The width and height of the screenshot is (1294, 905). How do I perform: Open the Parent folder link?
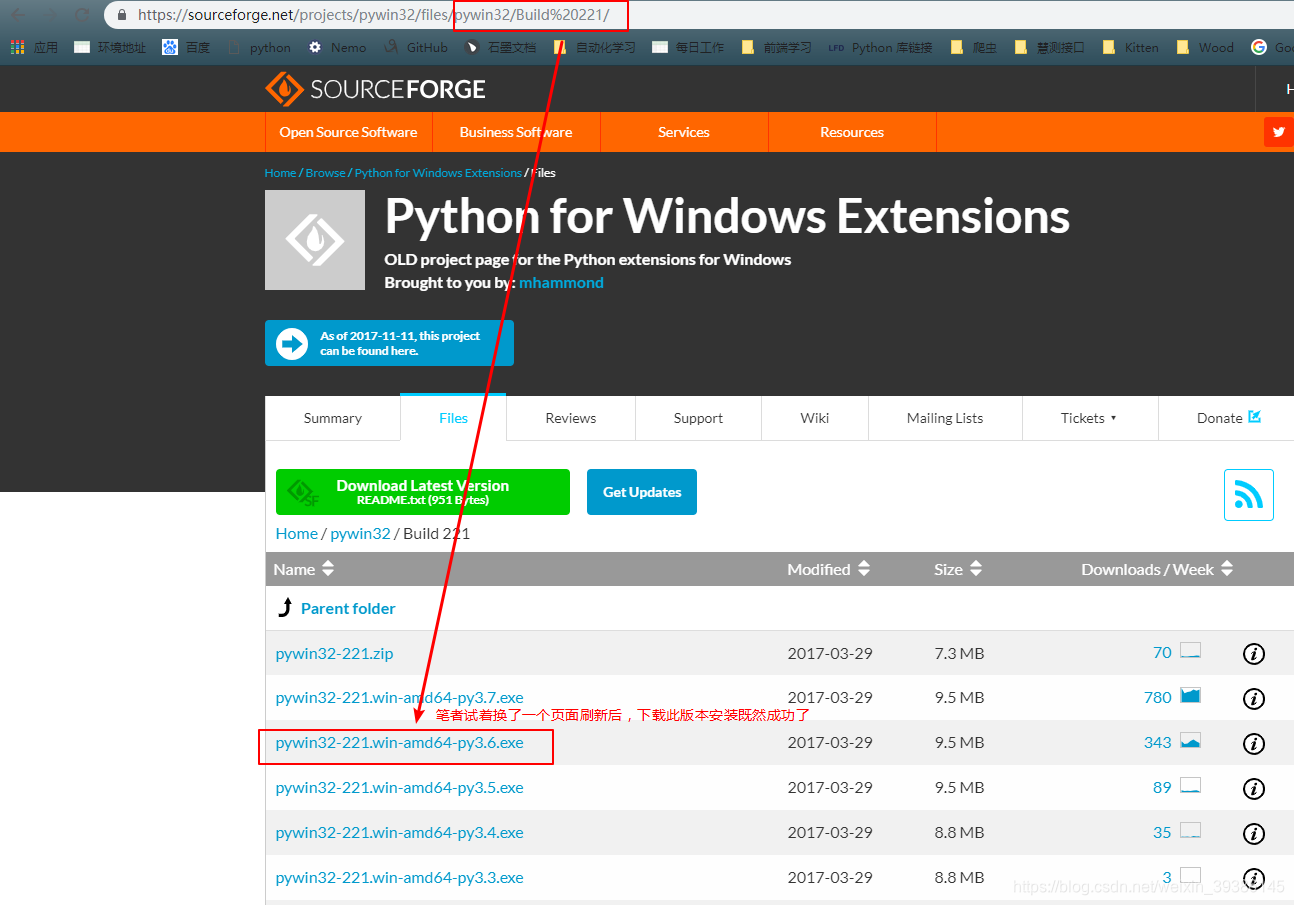point(348,608)
